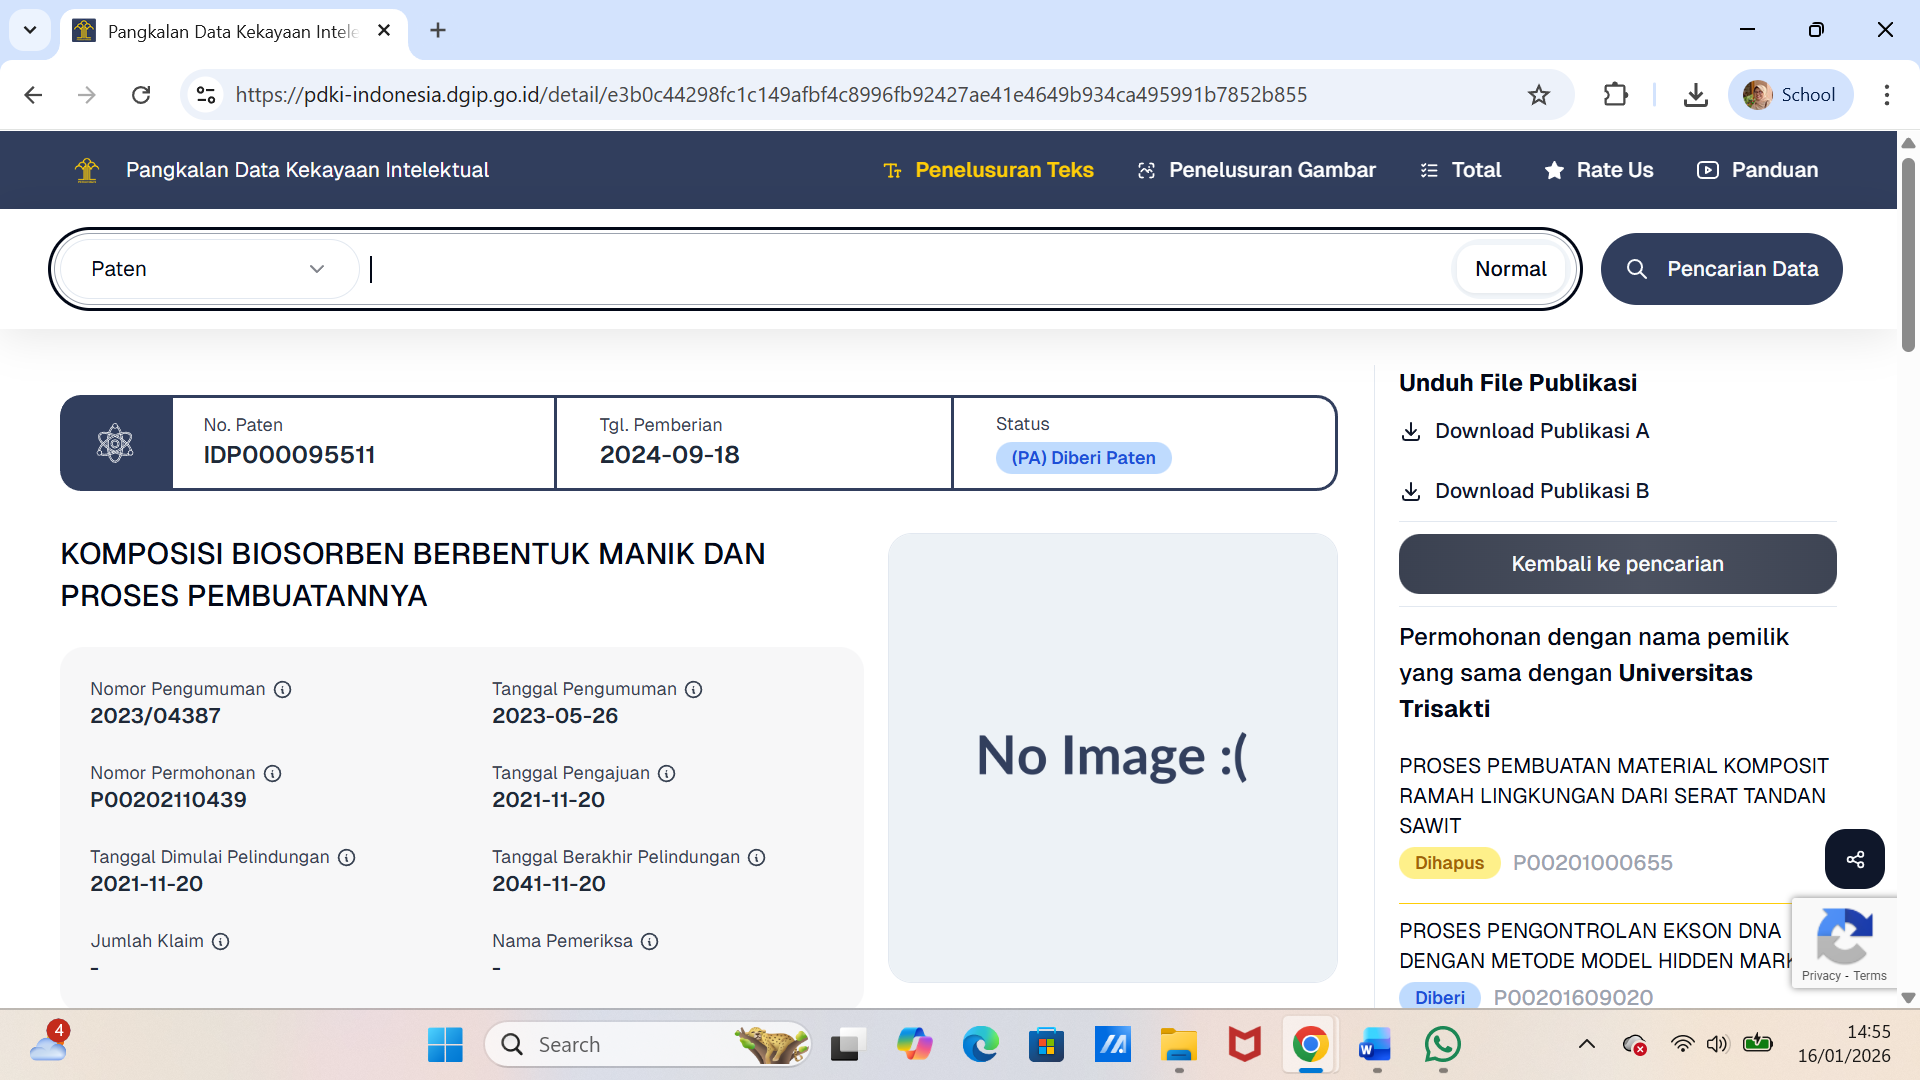Click the Pencarian Data search button
The width and height of the screenshot is (1920, 1080).
[x=1721, y=269]
